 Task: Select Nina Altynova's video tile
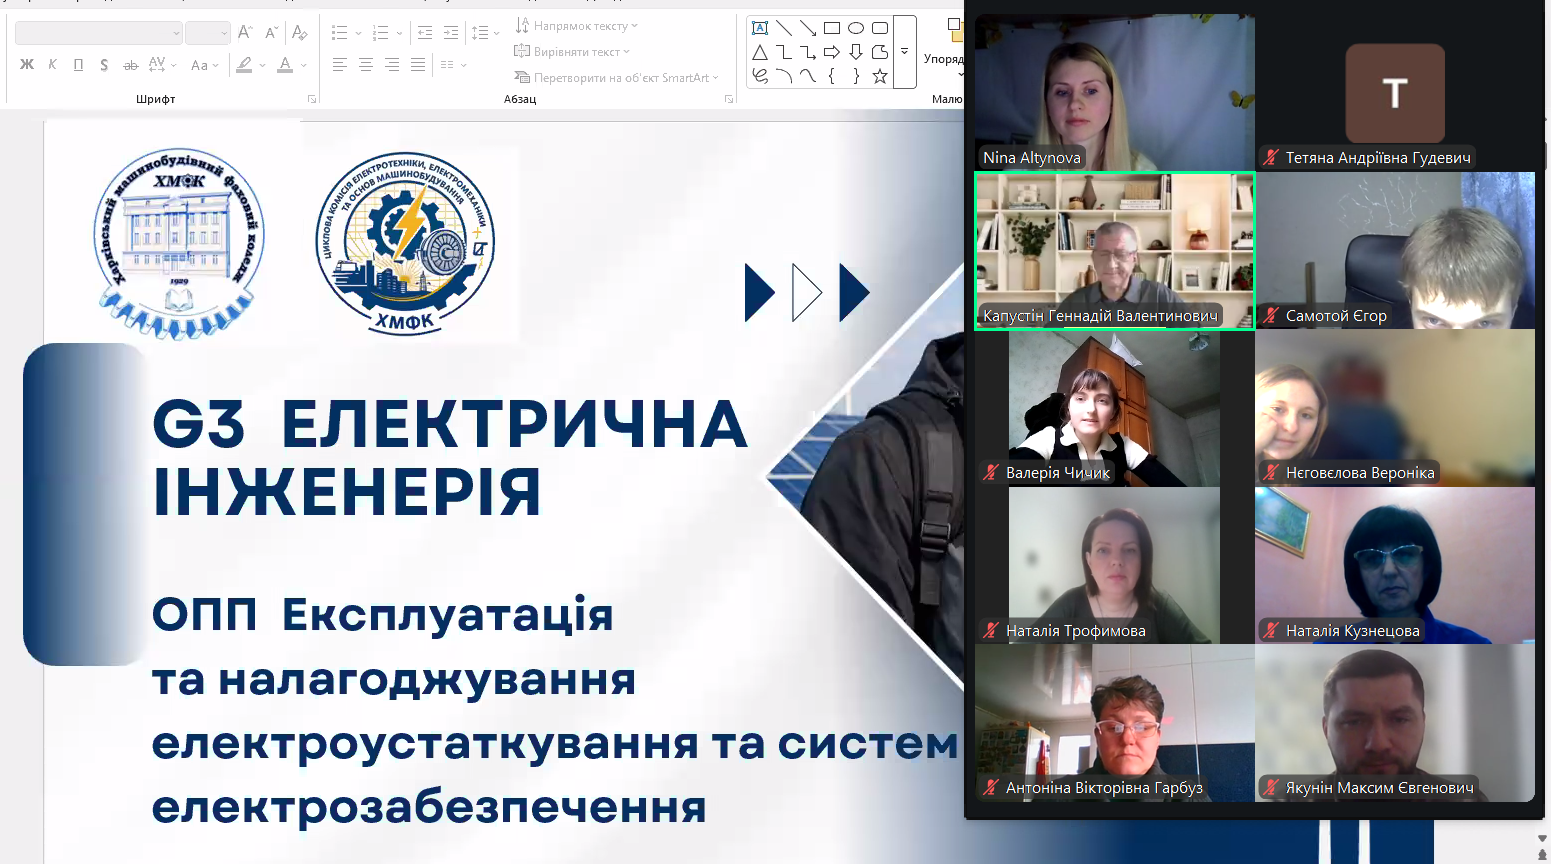[1114, 92]
